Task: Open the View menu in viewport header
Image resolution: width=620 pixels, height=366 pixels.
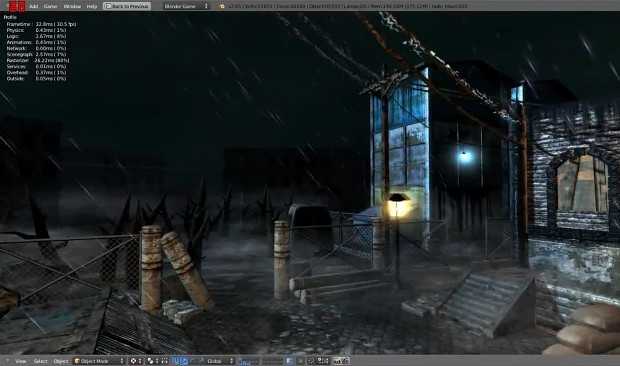Action: tap(21, 361)
